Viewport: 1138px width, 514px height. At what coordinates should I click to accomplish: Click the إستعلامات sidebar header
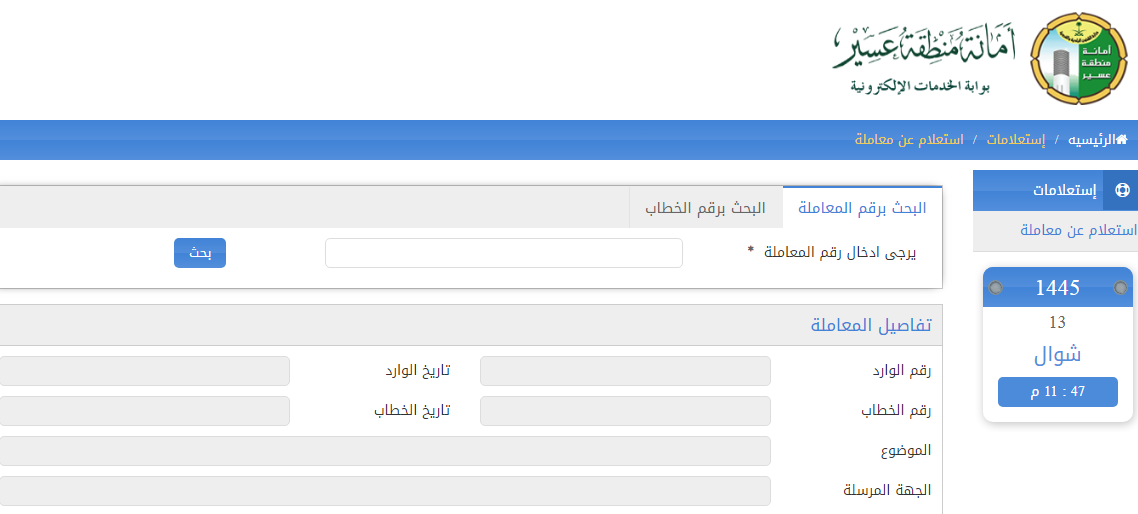click(x=1064, y=190)
